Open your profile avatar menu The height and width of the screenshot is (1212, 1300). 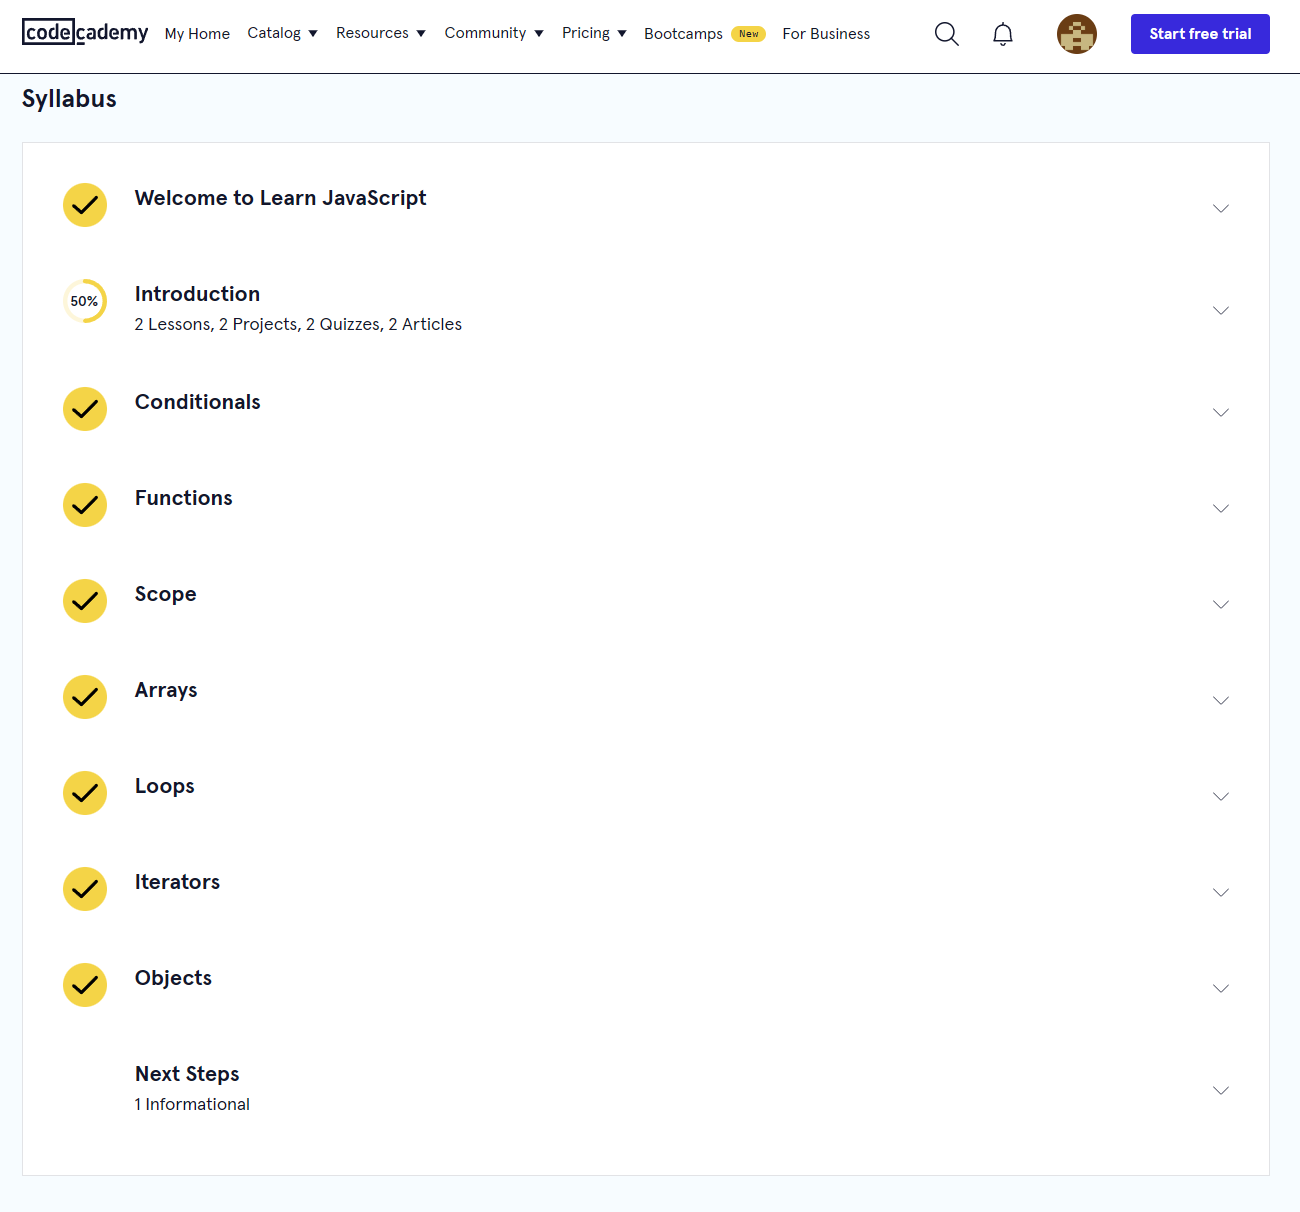pos(1077,33)
